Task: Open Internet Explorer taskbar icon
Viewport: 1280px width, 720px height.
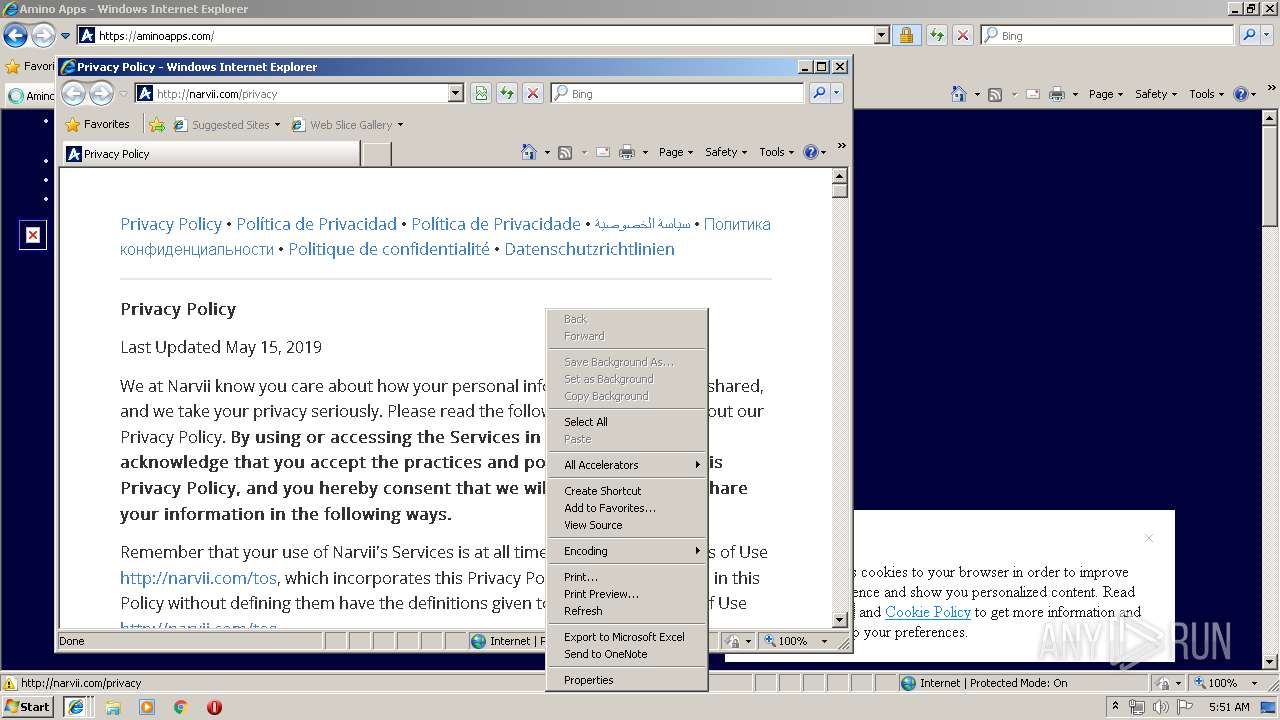Action: pos(76,707)
